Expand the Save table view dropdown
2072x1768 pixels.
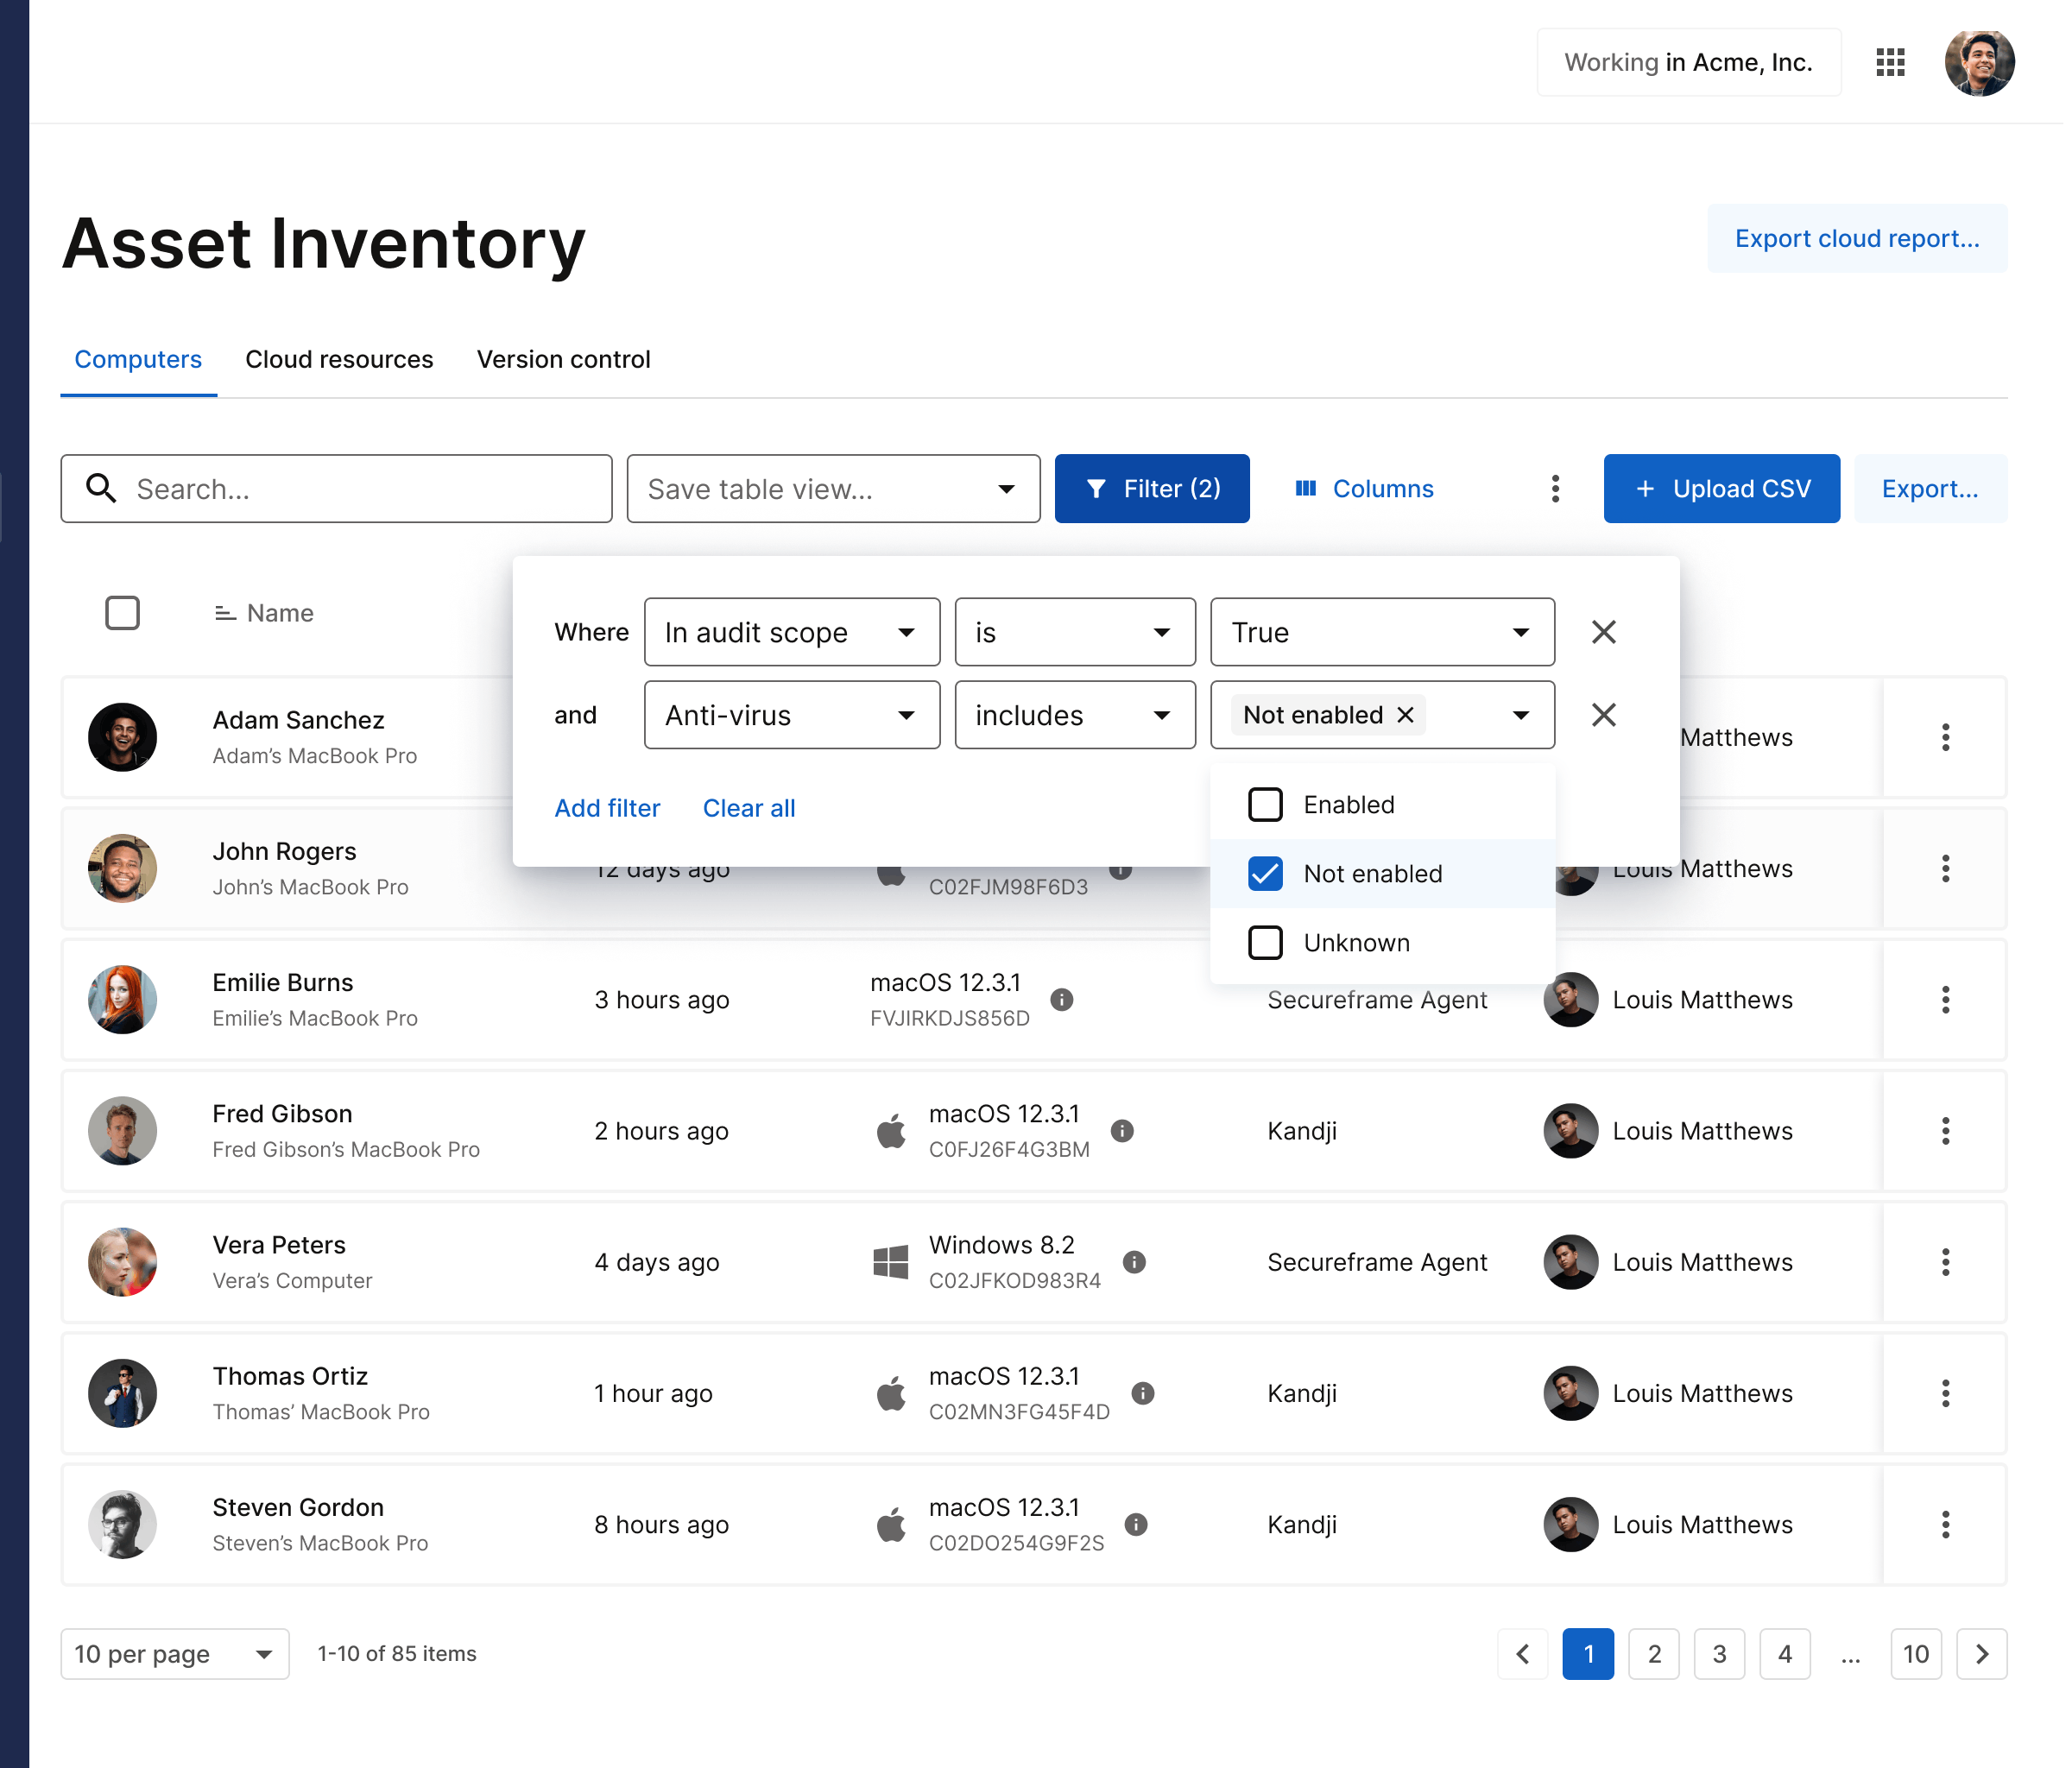(833, 489)
